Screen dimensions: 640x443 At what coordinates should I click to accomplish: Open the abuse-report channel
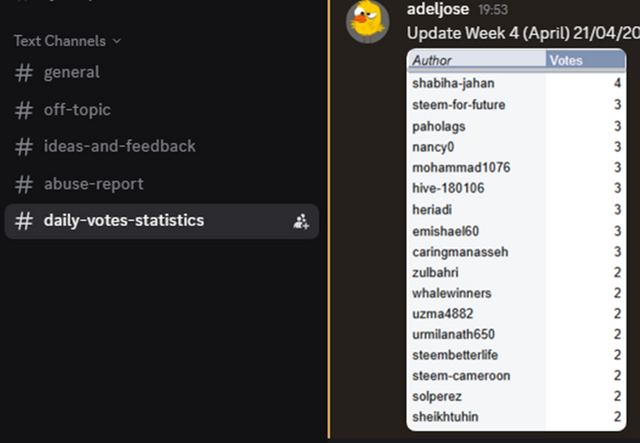click(162, 184)
